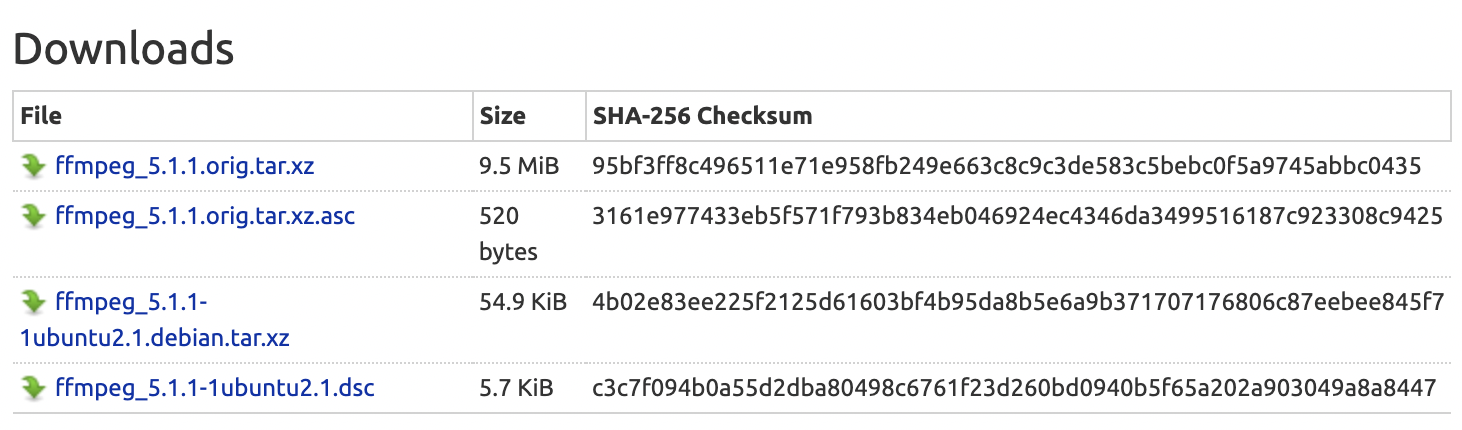
Task: Open the ffmpeg_5.1.1-1ubuntu2.1.dsc link
Action: point(215,387)
